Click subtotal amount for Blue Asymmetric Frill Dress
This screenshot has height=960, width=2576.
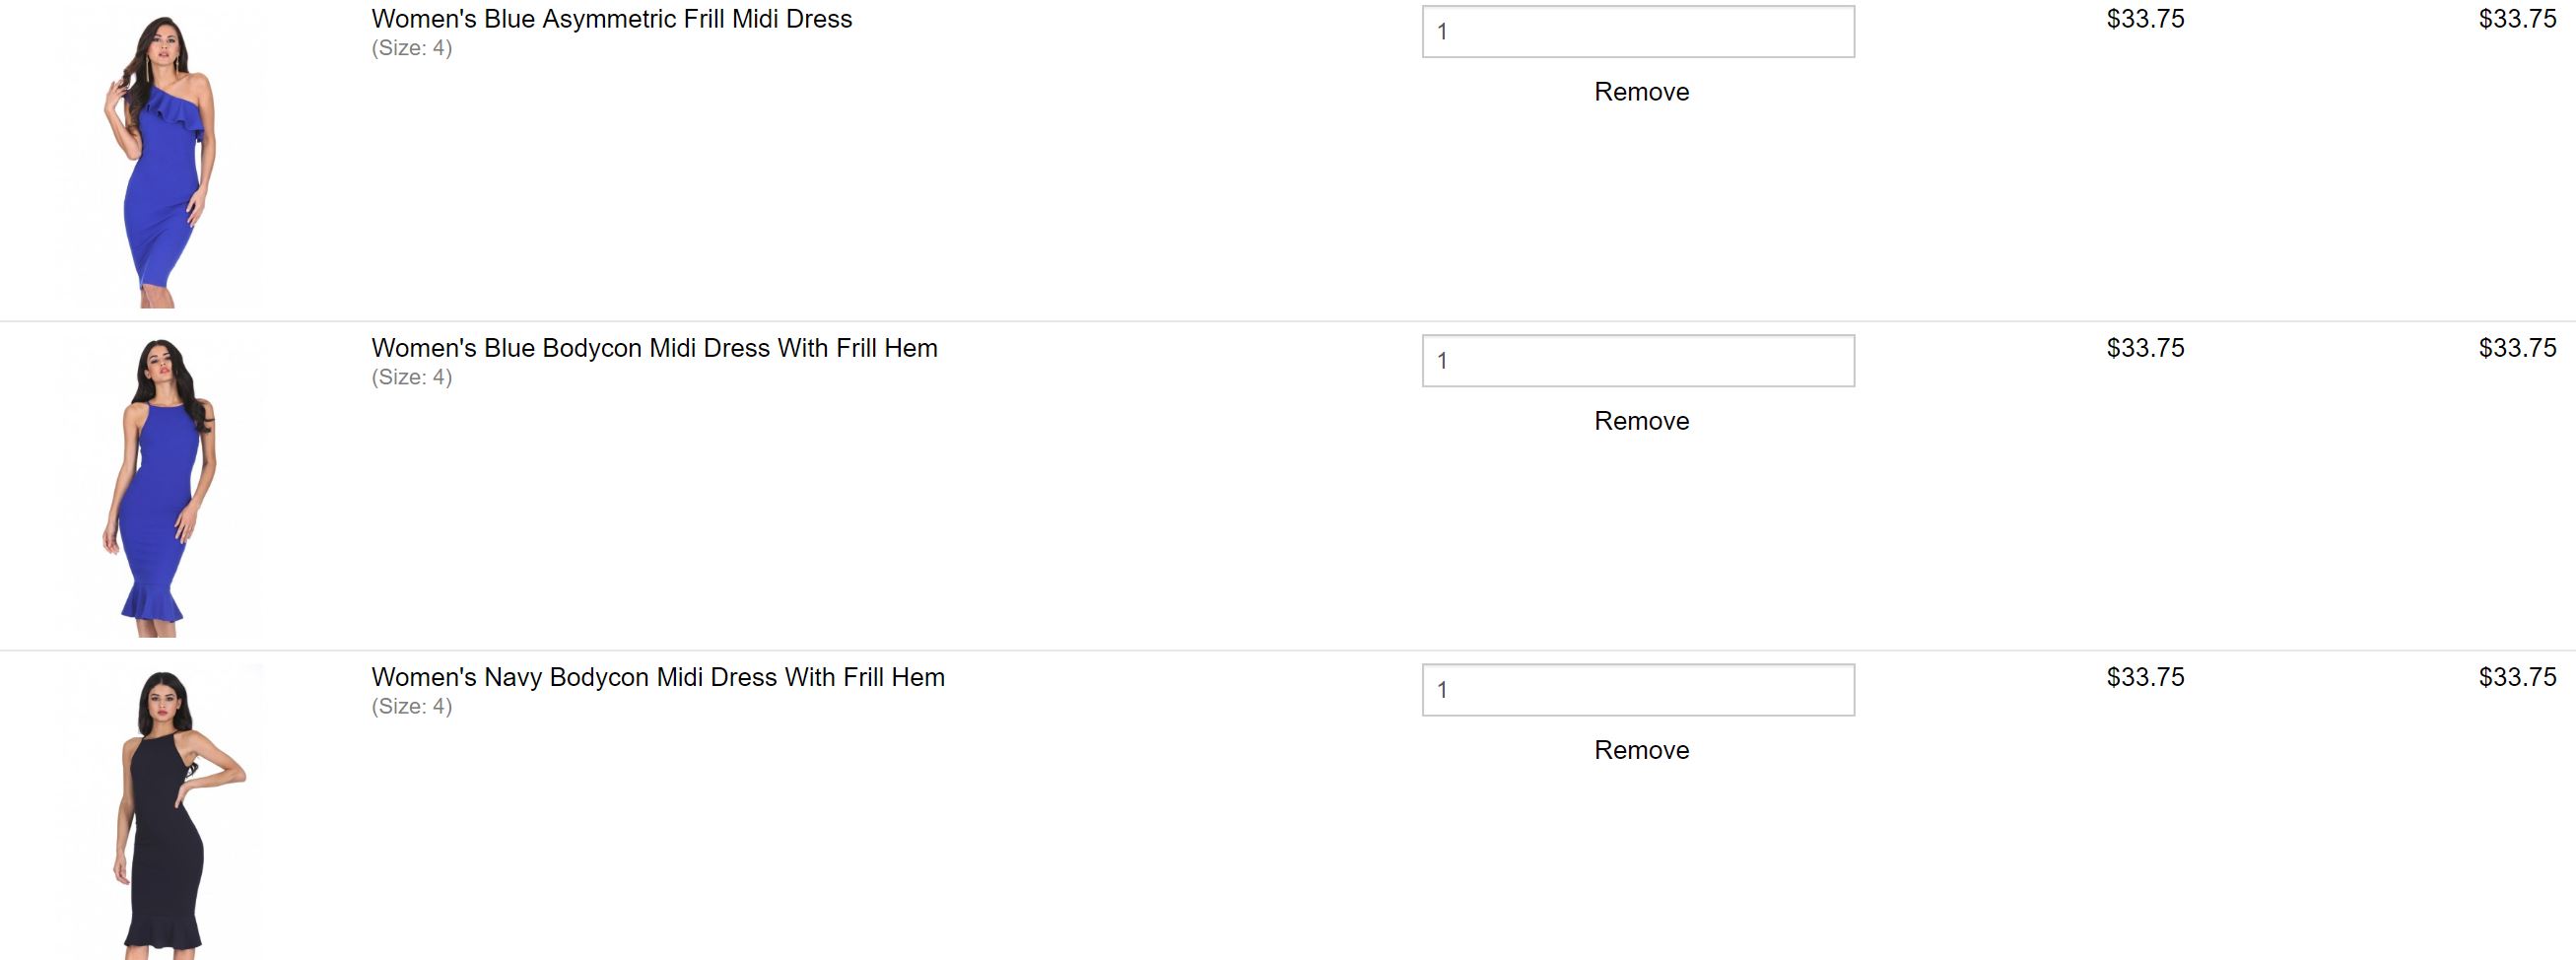(x=2516, y=19)
